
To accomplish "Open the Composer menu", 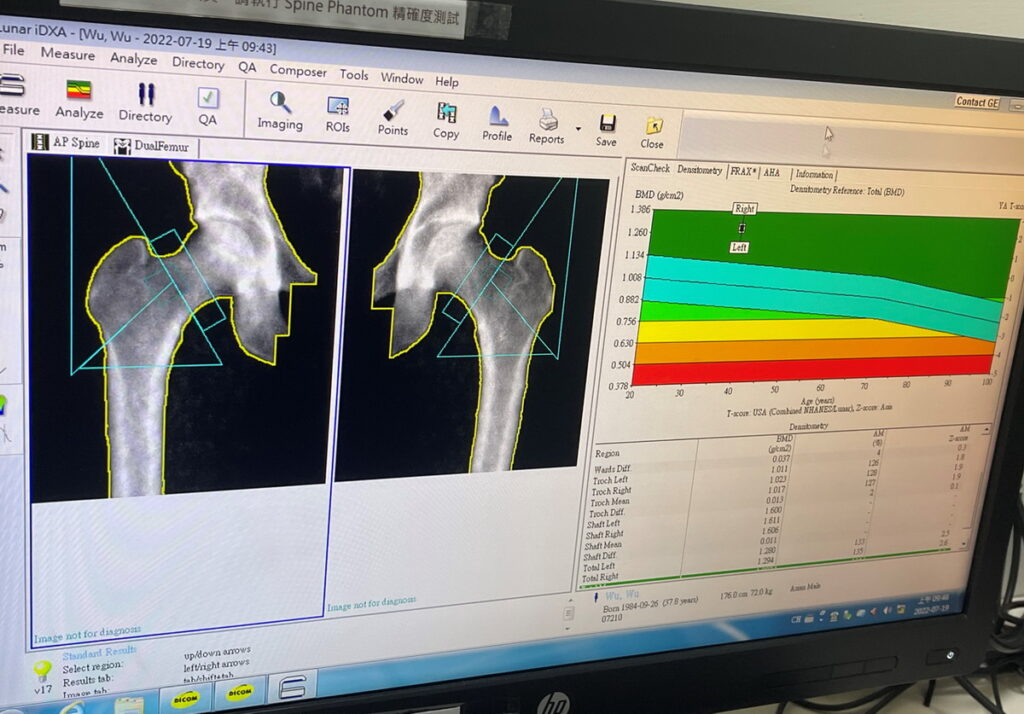I will coord(298,71).
